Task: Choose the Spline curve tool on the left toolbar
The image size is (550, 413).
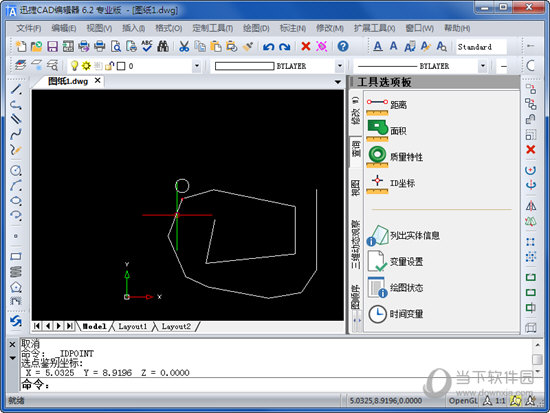Action: pyautogui.click(x=16, y=134)
